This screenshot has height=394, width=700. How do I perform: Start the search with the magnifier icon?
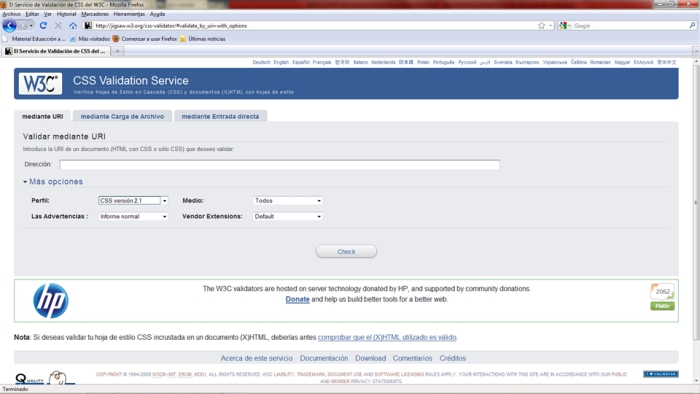pos(692,26)
